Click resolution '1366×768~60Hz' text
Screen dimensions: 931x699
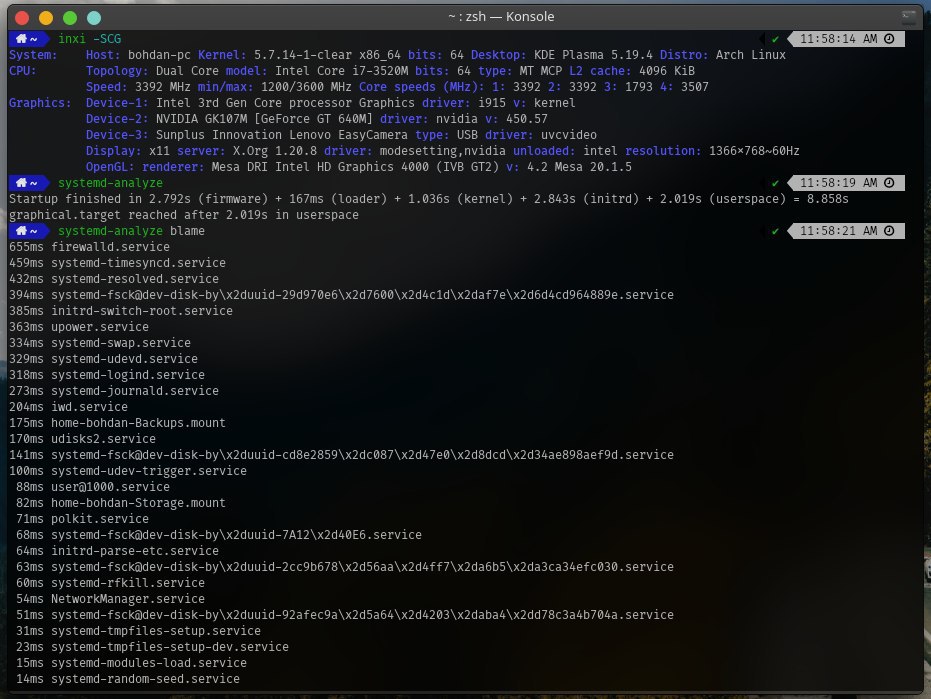pyautogui.click(x=754, y=151)
